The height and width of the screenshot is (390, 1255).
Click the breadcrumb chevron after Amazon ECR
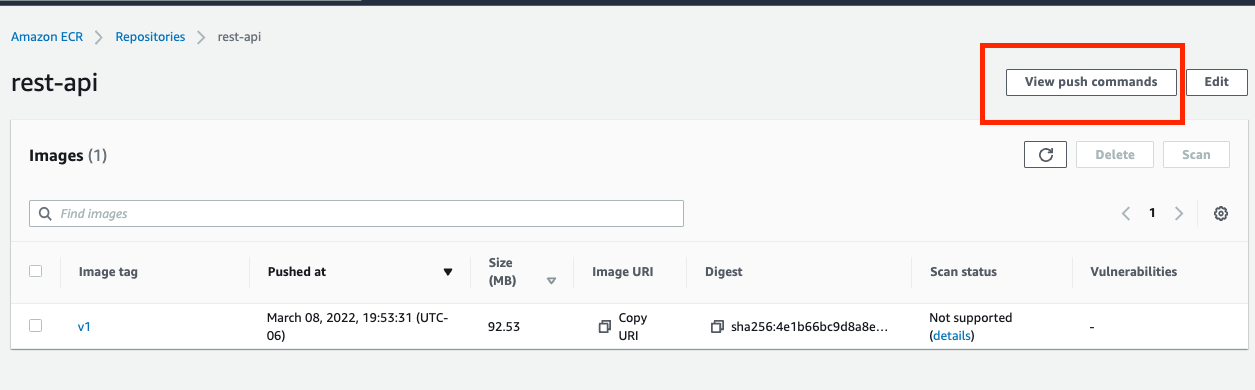(x=99, y=37)
